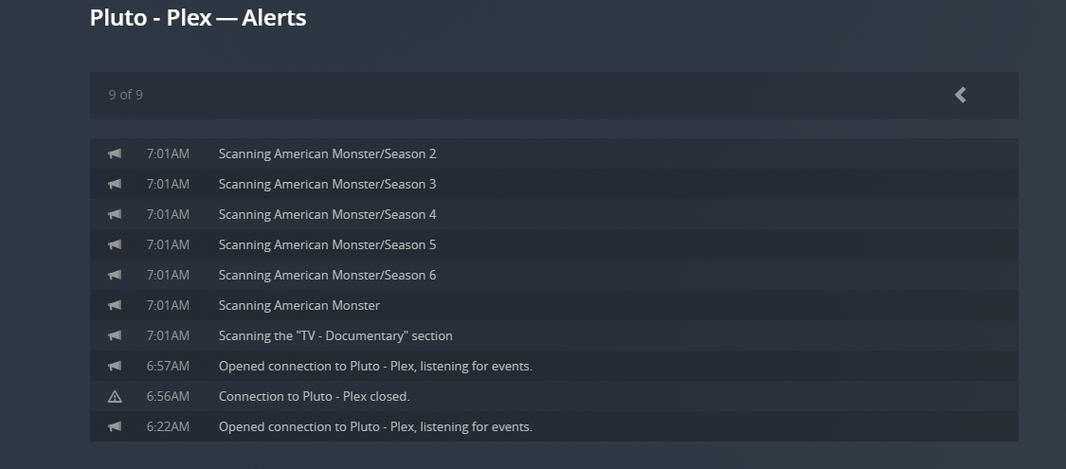
Task: Click megaphone icon for TV - Documentary scan
Action: 115,336
